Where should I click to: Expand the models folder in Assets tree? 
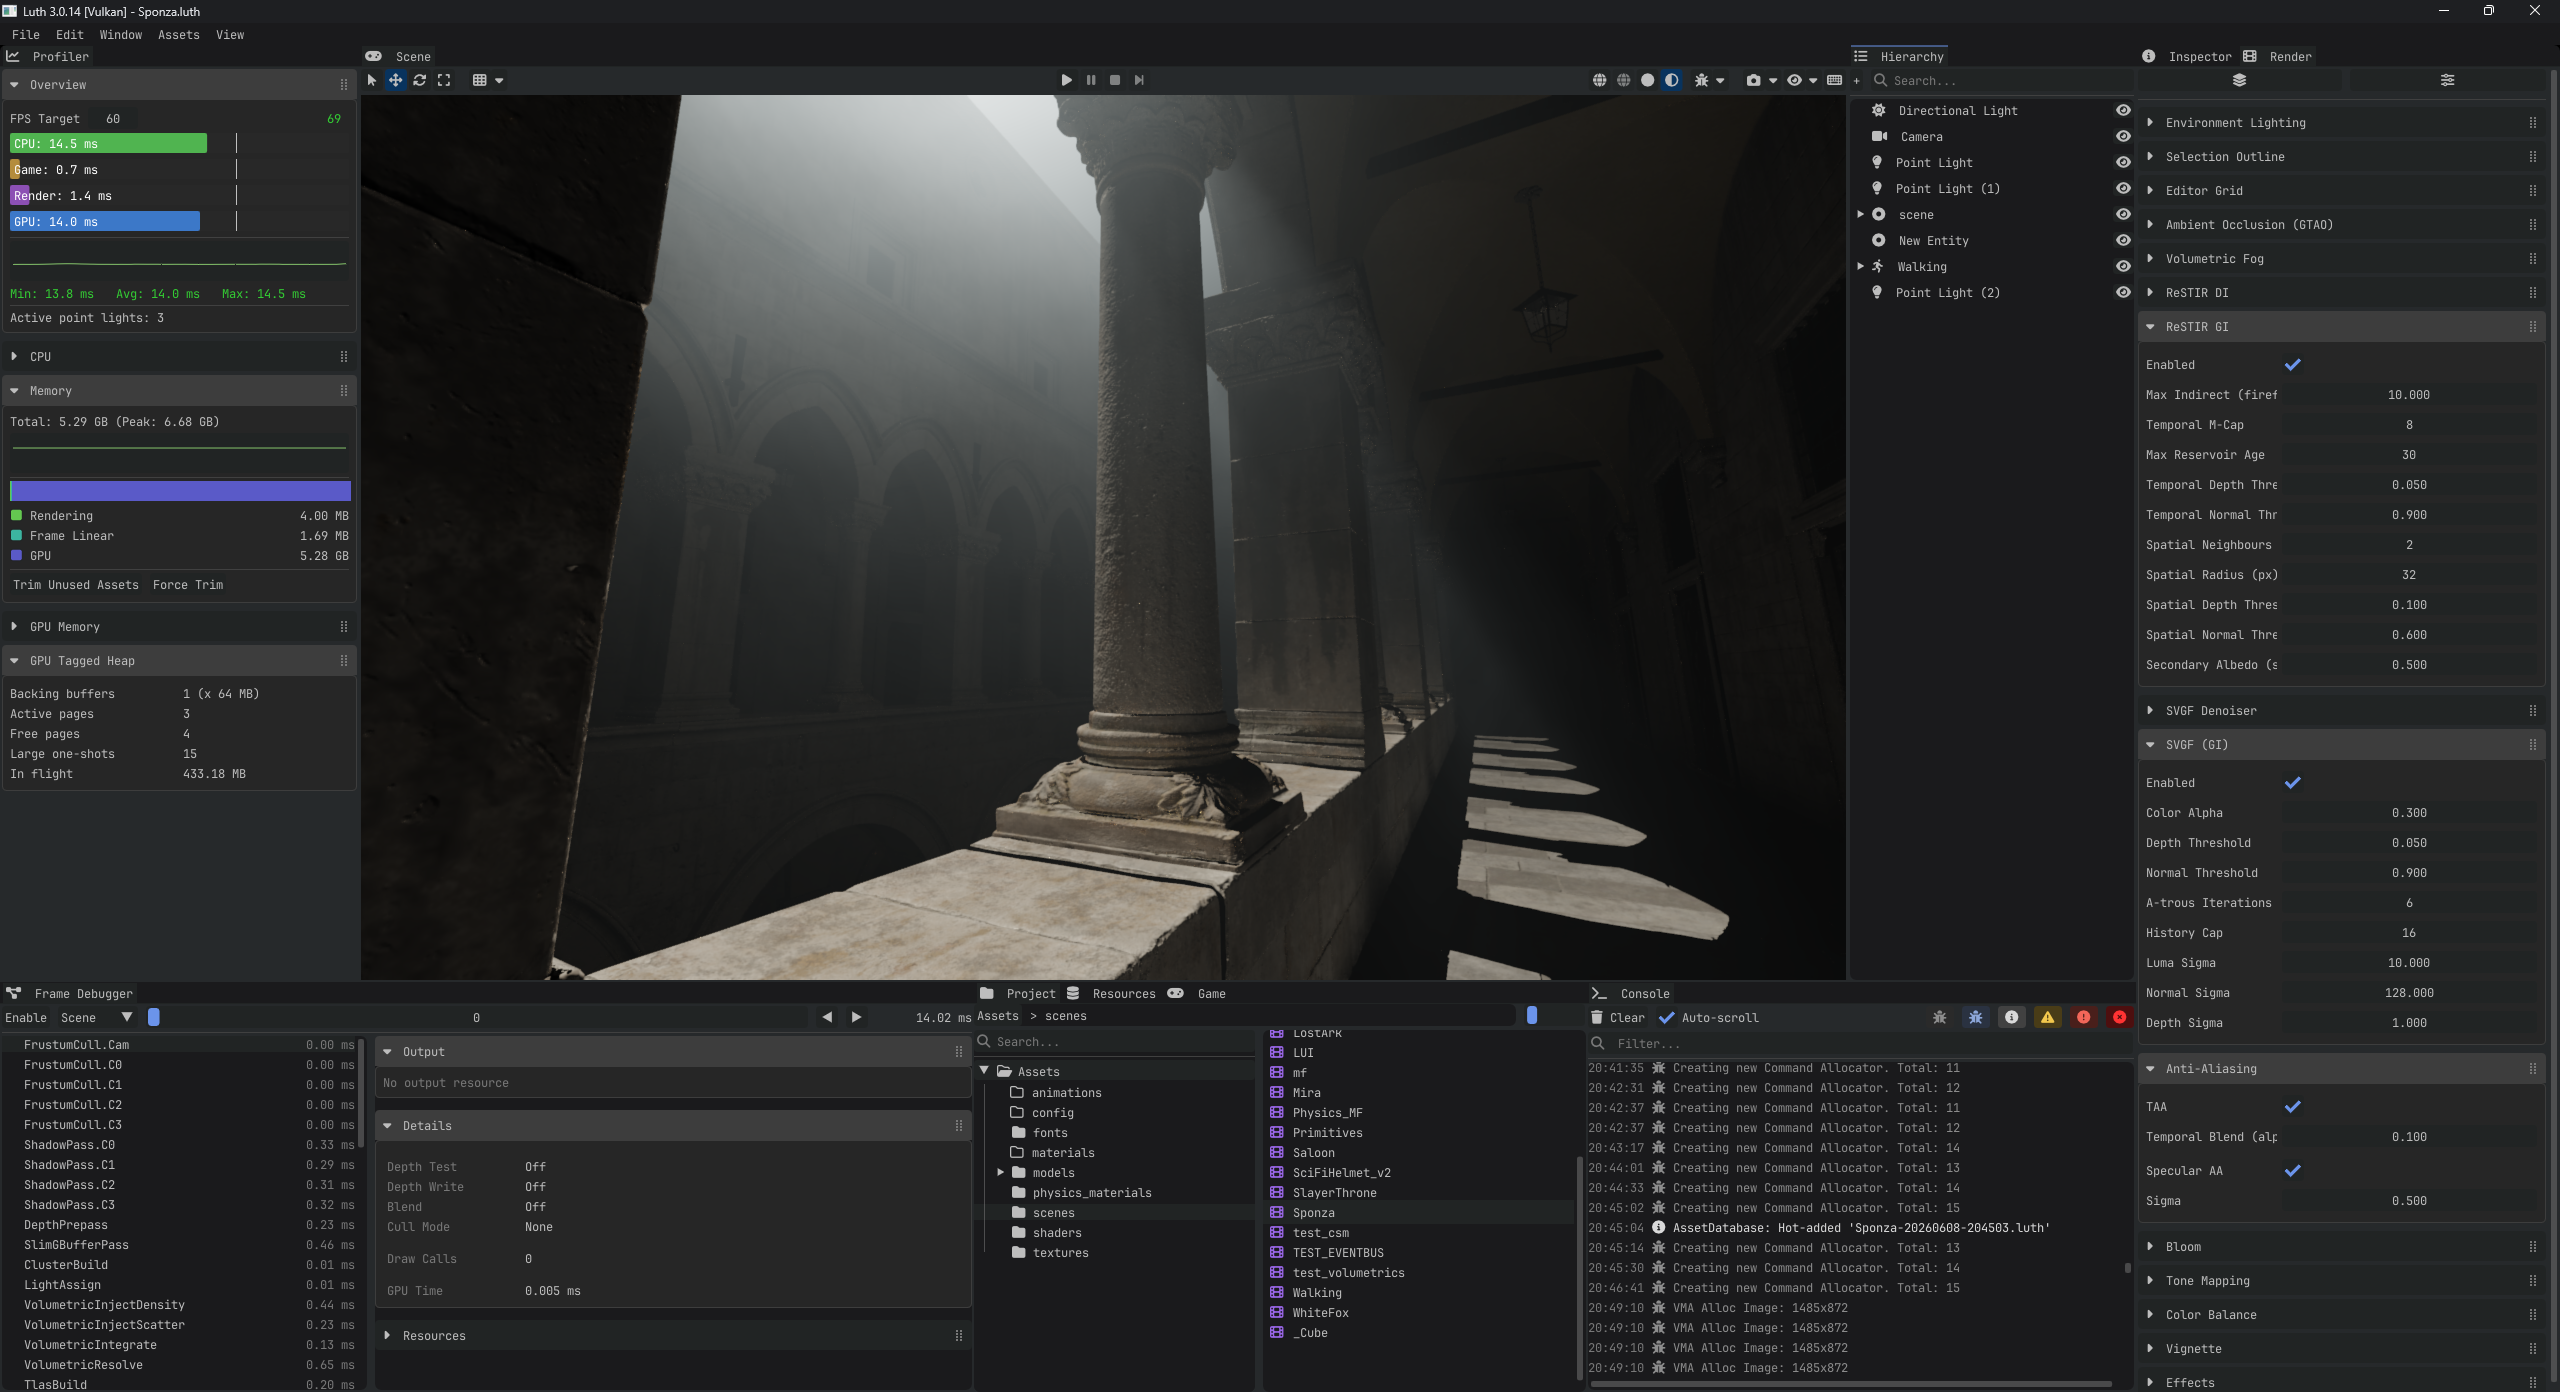pos(1000,1173)
